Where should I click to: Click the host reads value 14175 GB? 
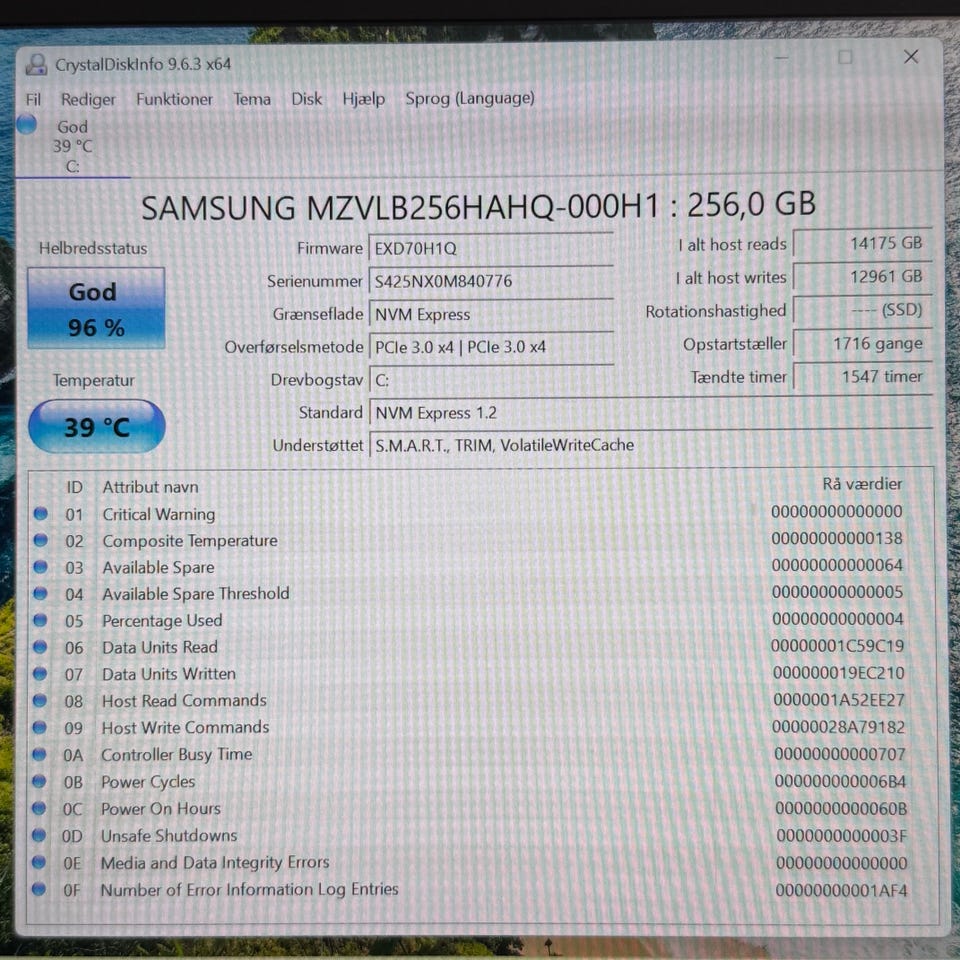coord(863,243)
